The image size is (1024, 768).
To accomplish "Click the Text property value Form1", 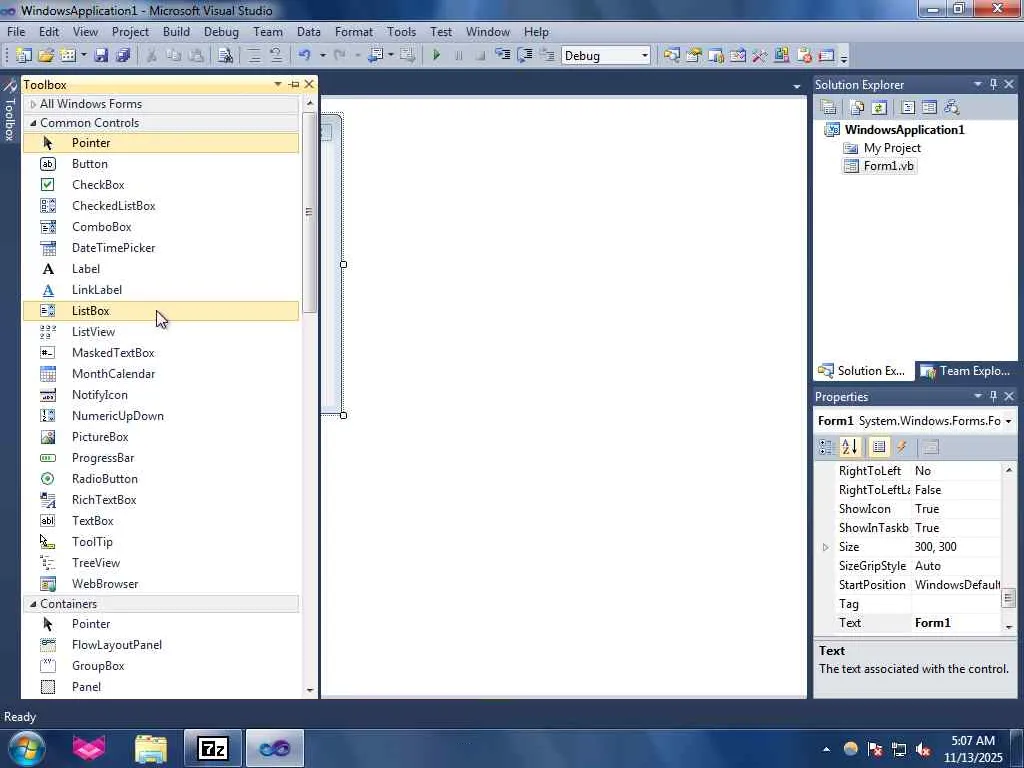I will pyautogui.click(x=956, y=623).
